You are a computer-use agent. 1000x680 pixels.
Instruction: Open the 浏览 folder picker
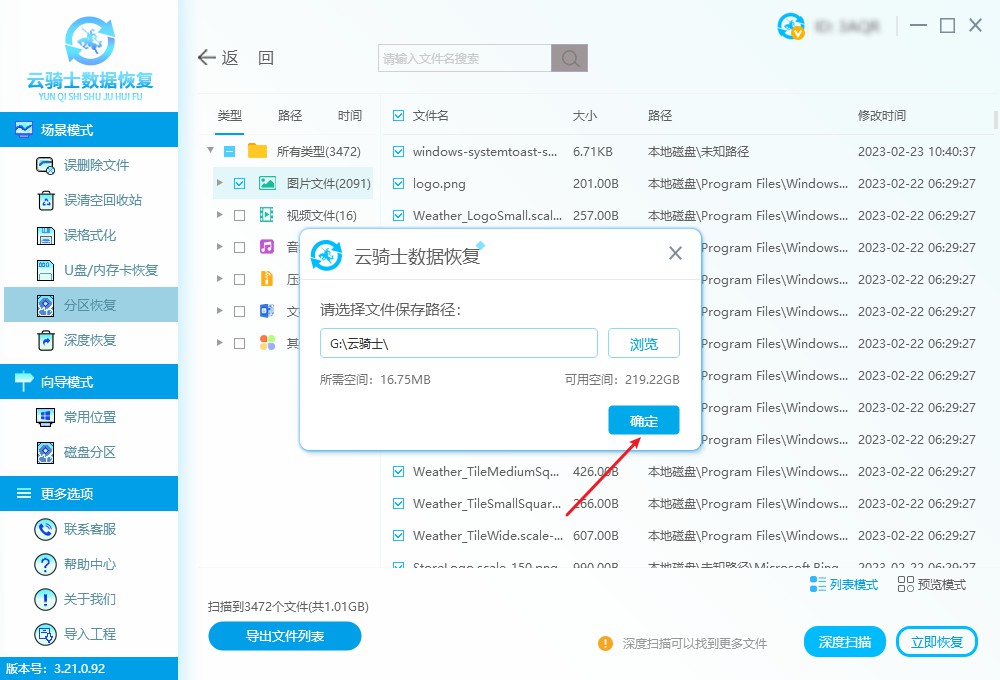[643, 343]
